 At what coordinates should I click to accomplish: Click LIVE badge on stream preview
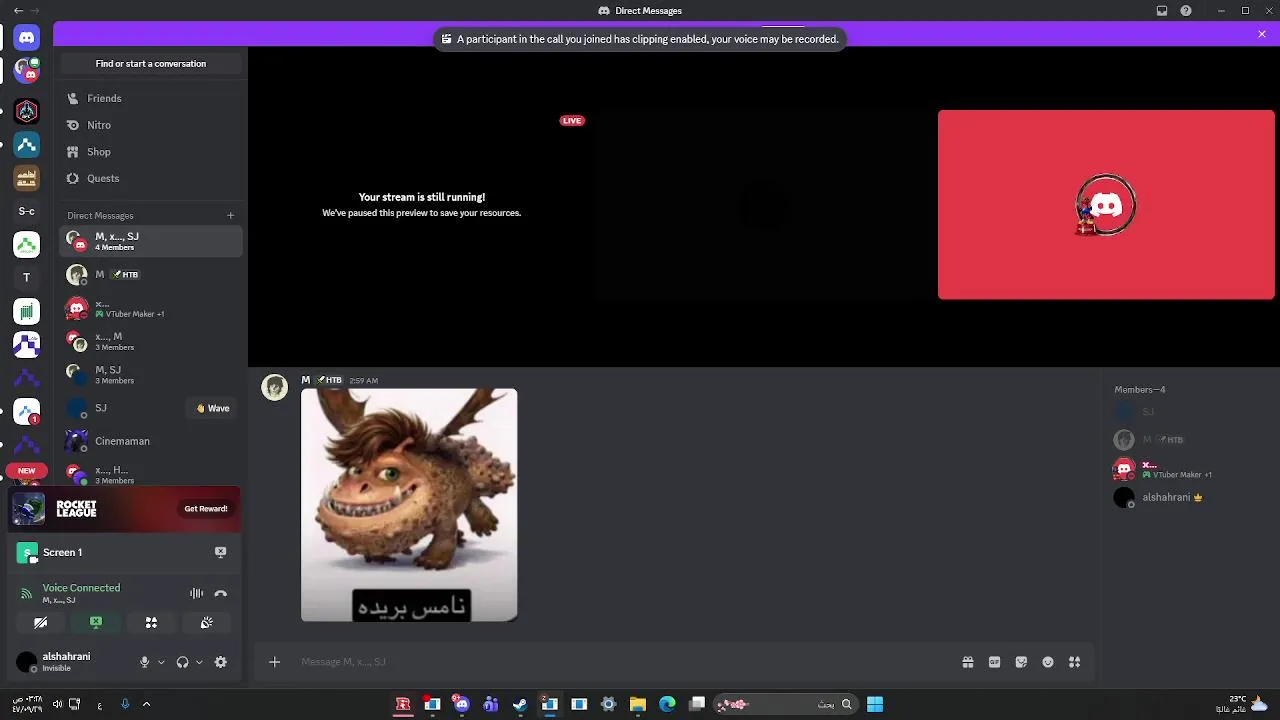point(572,121)
